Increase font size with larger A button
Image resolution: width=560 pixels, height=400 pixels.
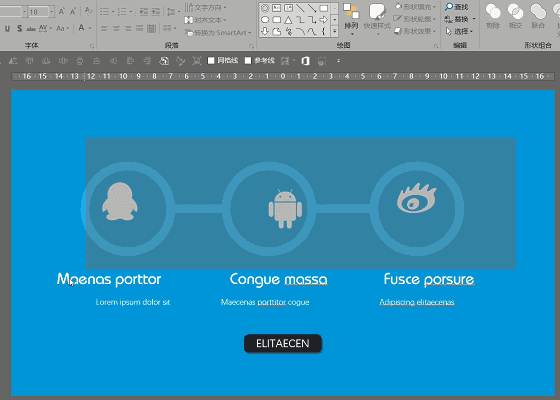click(61, 12)
